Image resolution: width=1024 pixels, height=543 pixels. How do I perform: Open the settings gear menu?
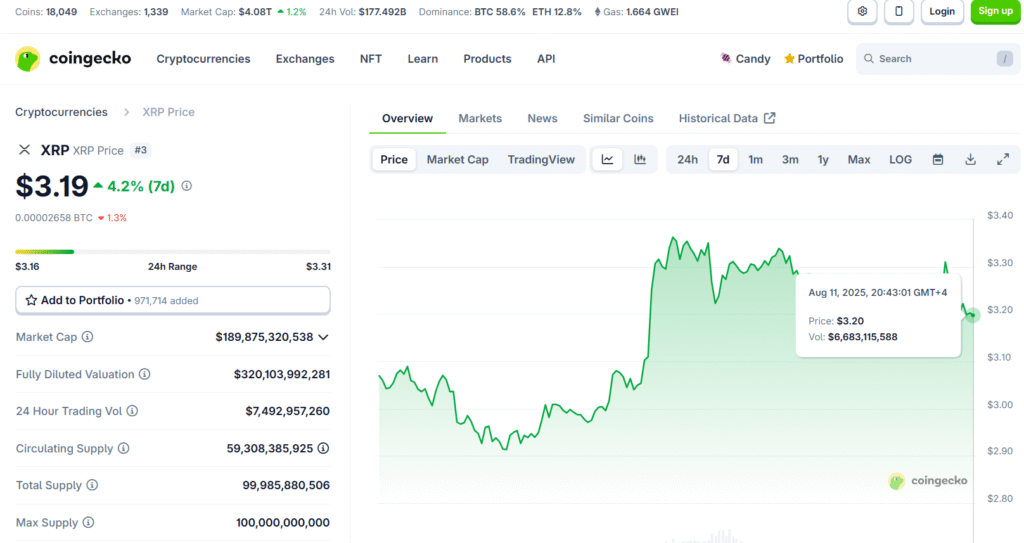(x=862, y=11)
